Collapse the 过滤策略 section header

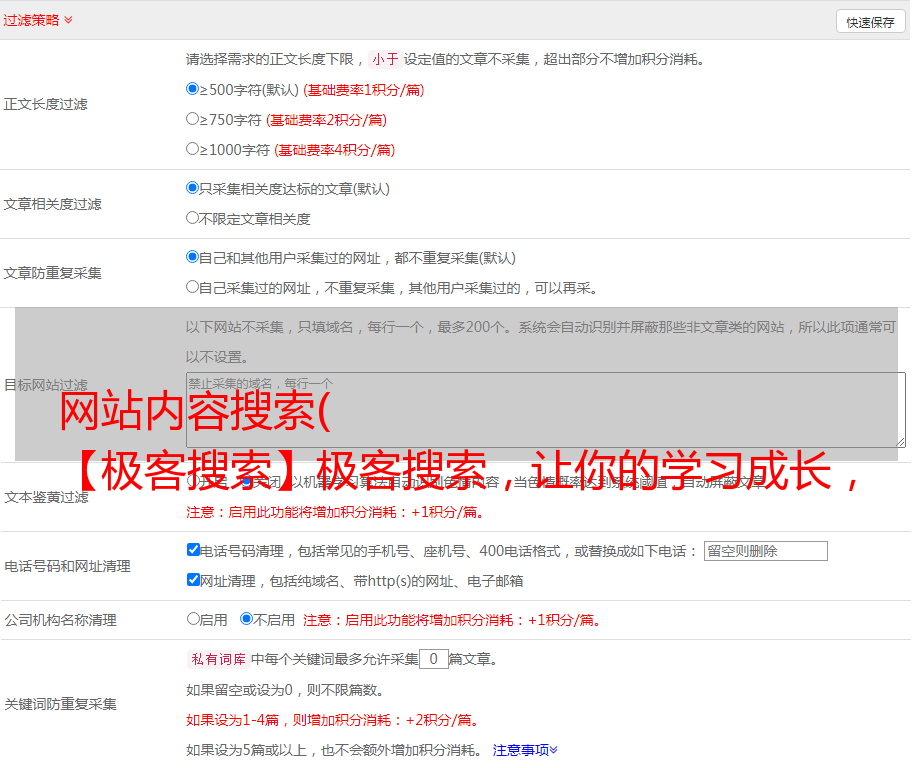tap(38, 20)
